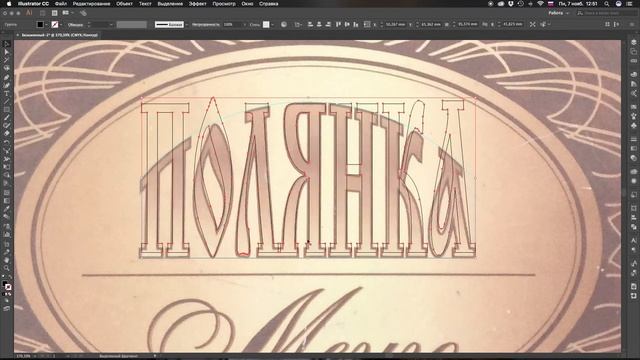The width and height of the screenshot is (640, 360).
Task: Select the Zoom tool
Action: point(7,268)
